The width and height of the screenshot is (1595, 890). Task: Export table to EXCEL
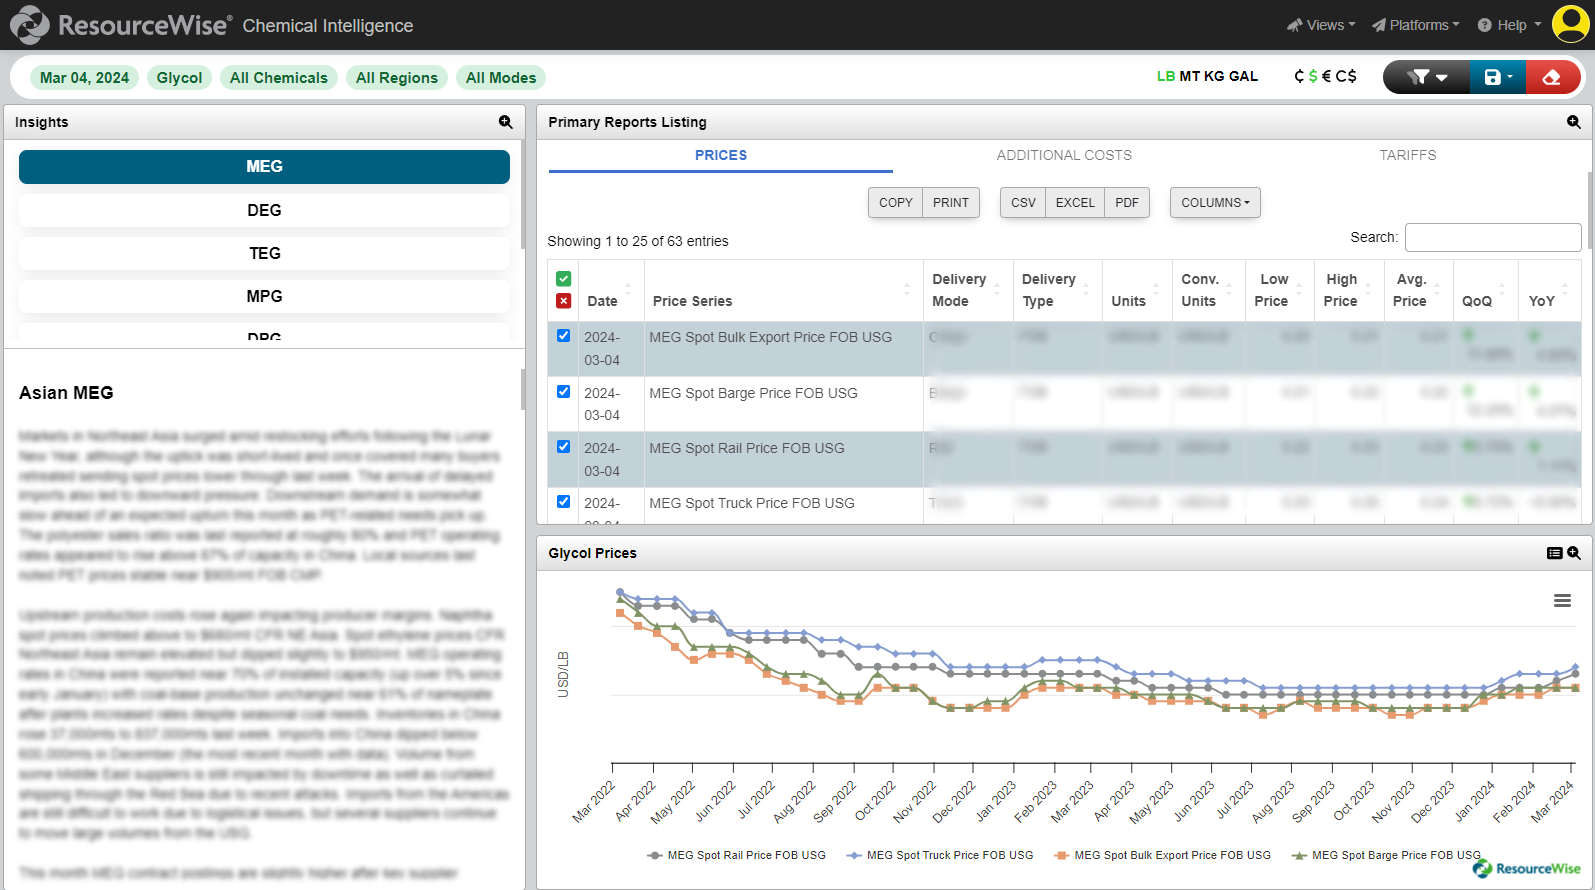pos(1075,202)
